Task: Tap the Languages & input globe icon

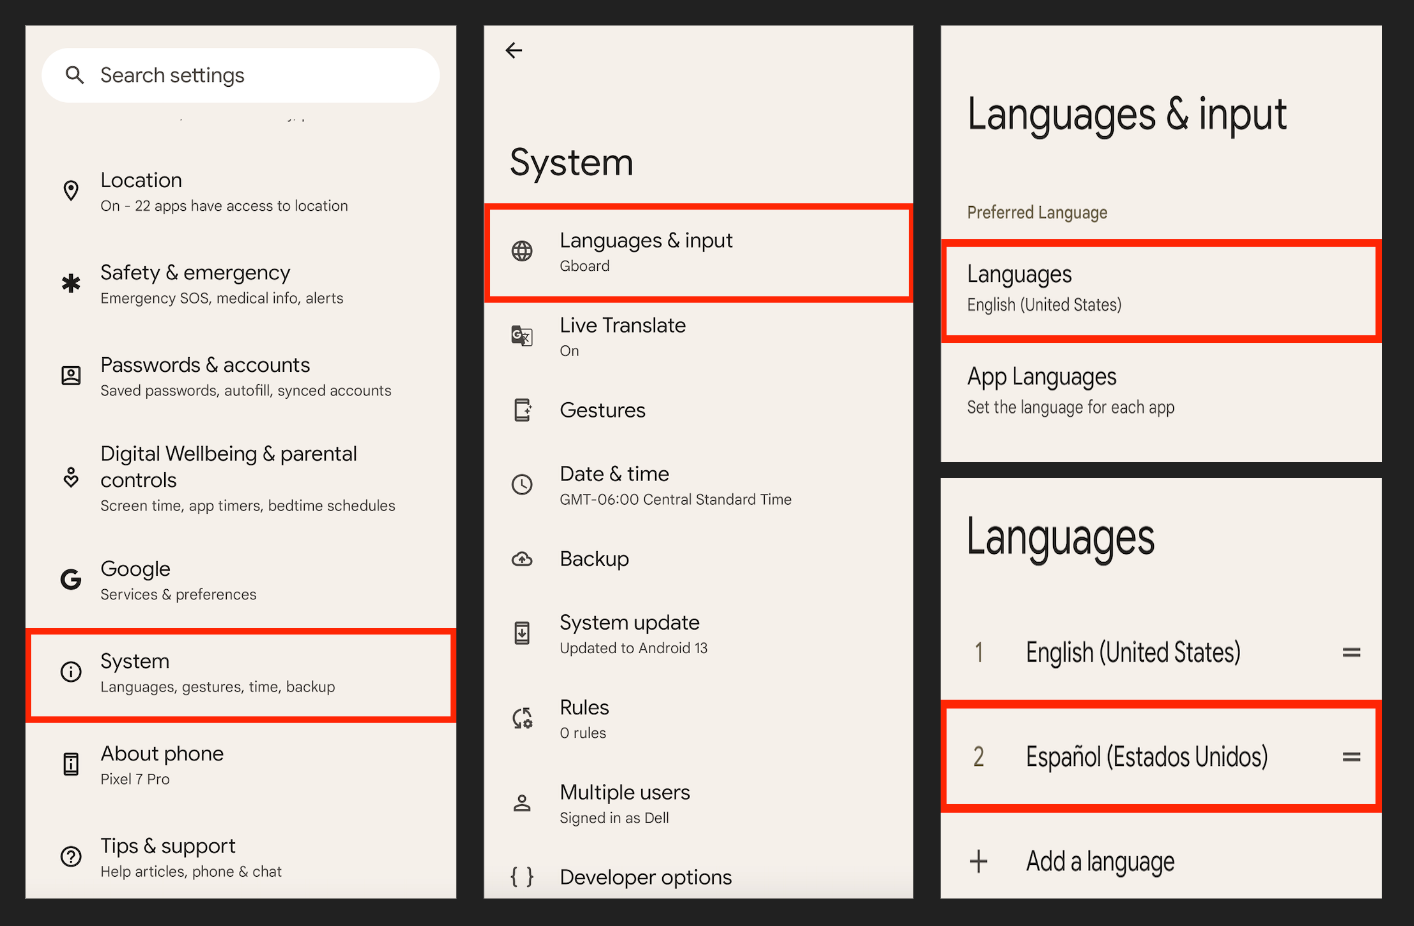Action: [522, 251]
